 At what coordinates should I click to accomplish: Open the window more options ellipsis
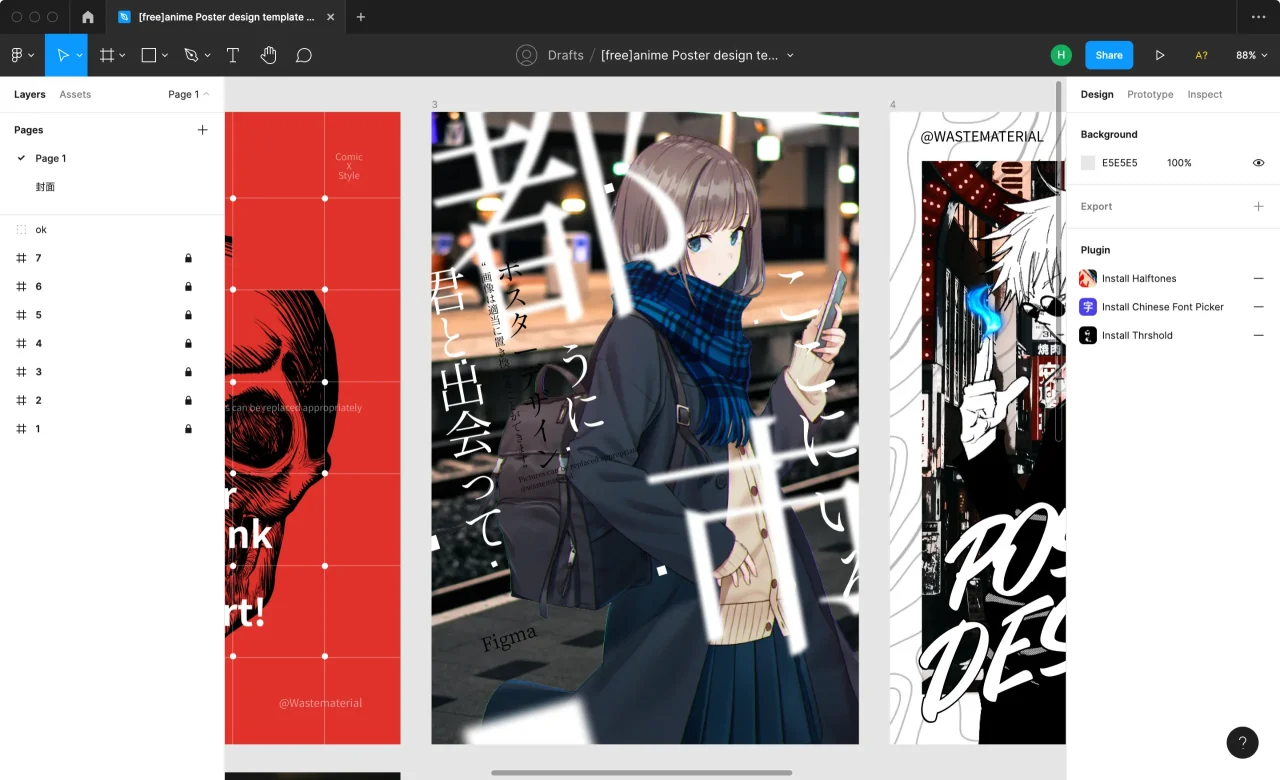[x=1258, y=17]
